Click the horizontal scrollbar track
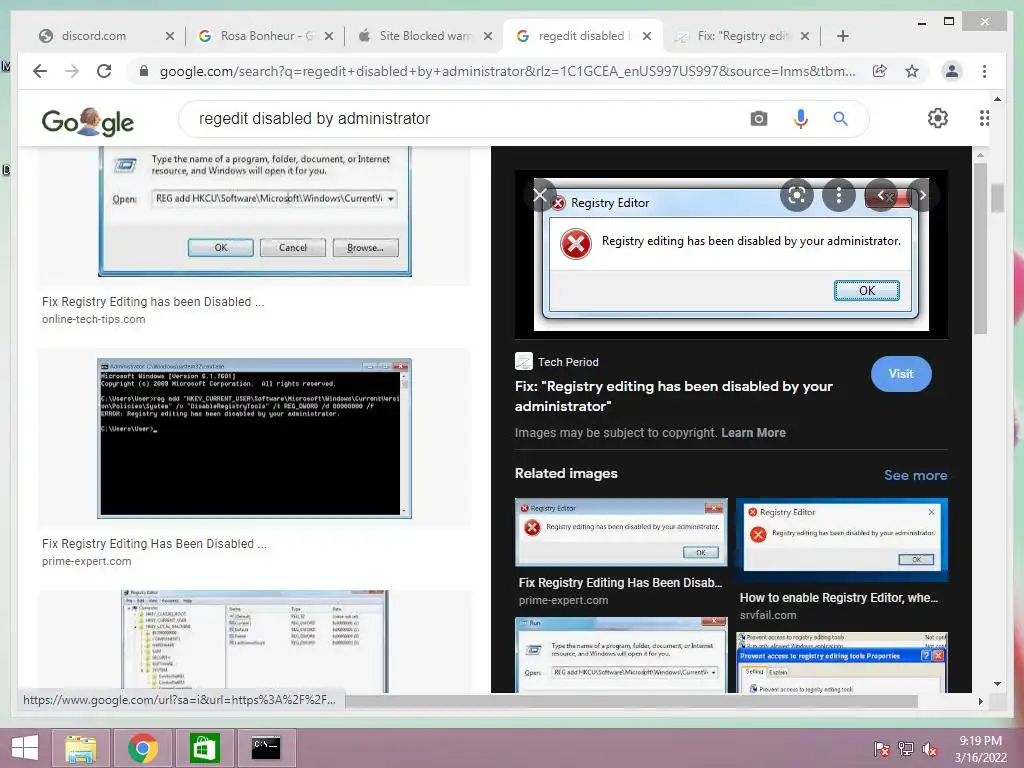The width and height of the screenshot is (1024, 768). (x=631, y=701)
